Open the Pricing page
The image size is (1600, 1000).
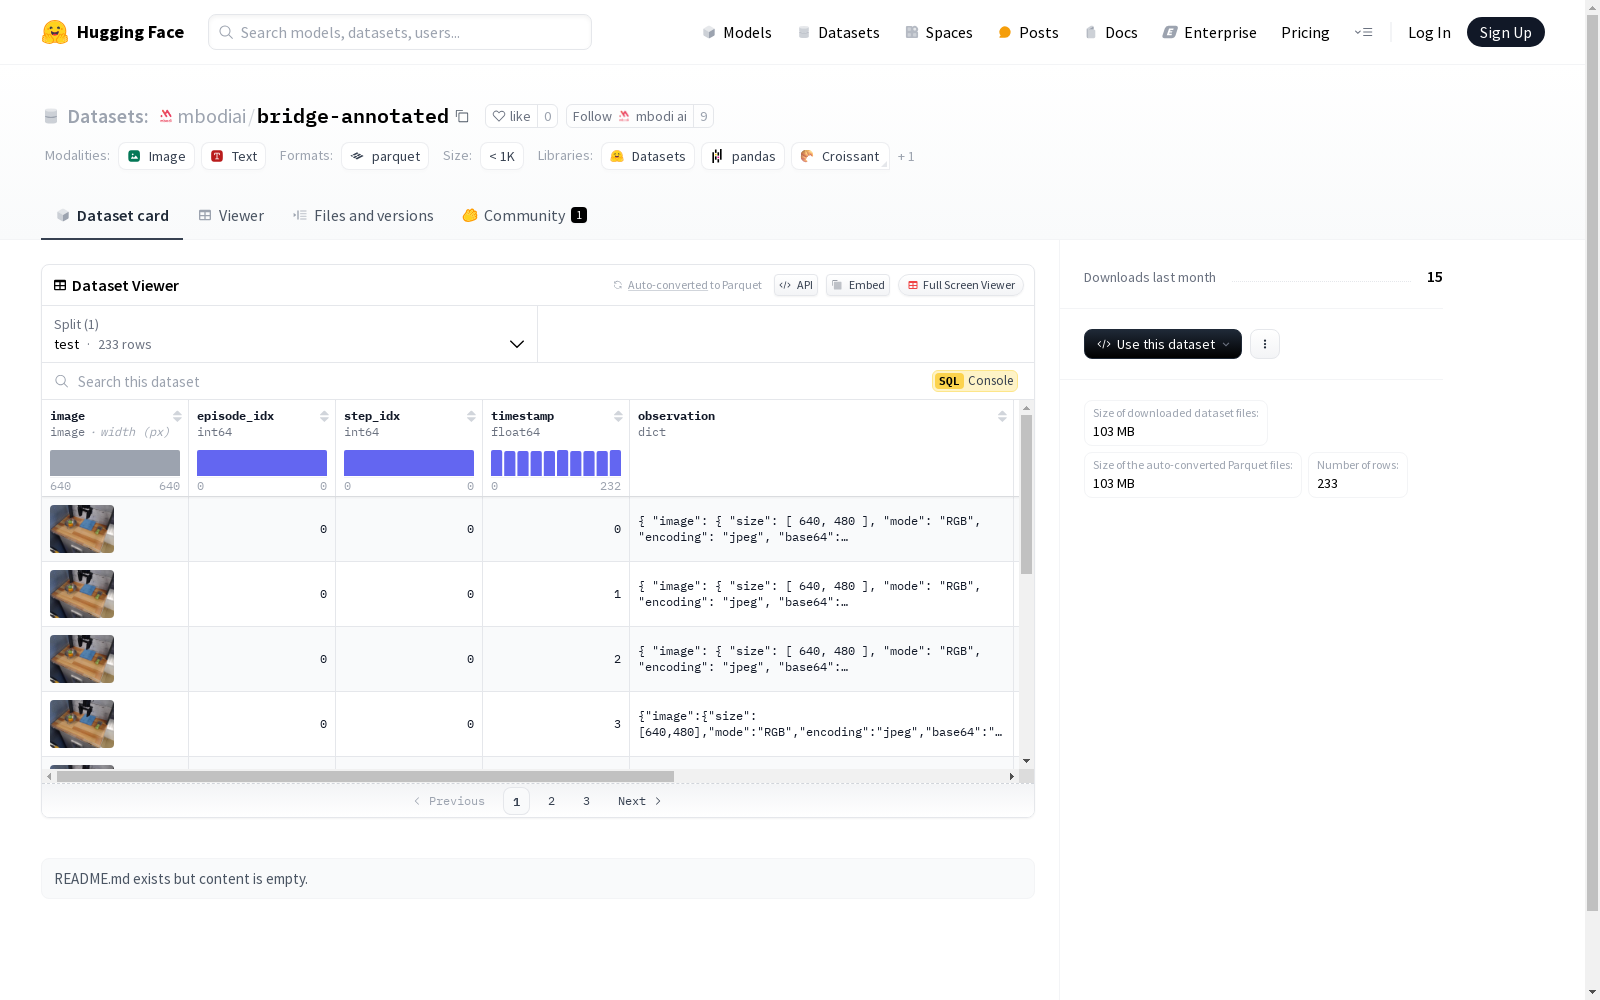click(x=1305, y=32)
